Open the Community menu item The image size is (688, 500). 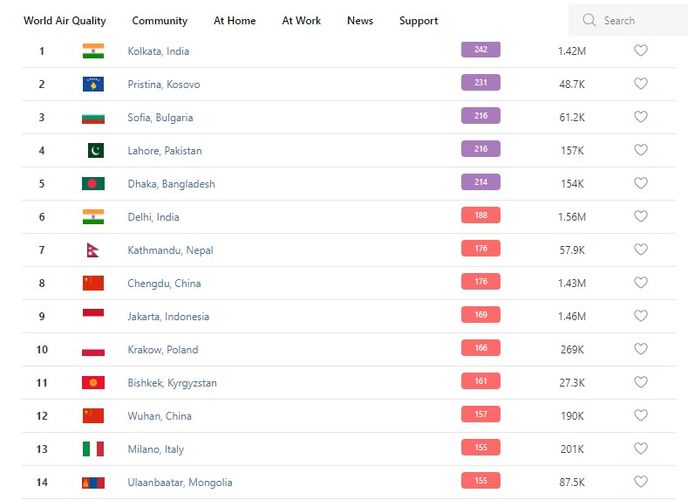pyautogui.click(x=160, y=21)
